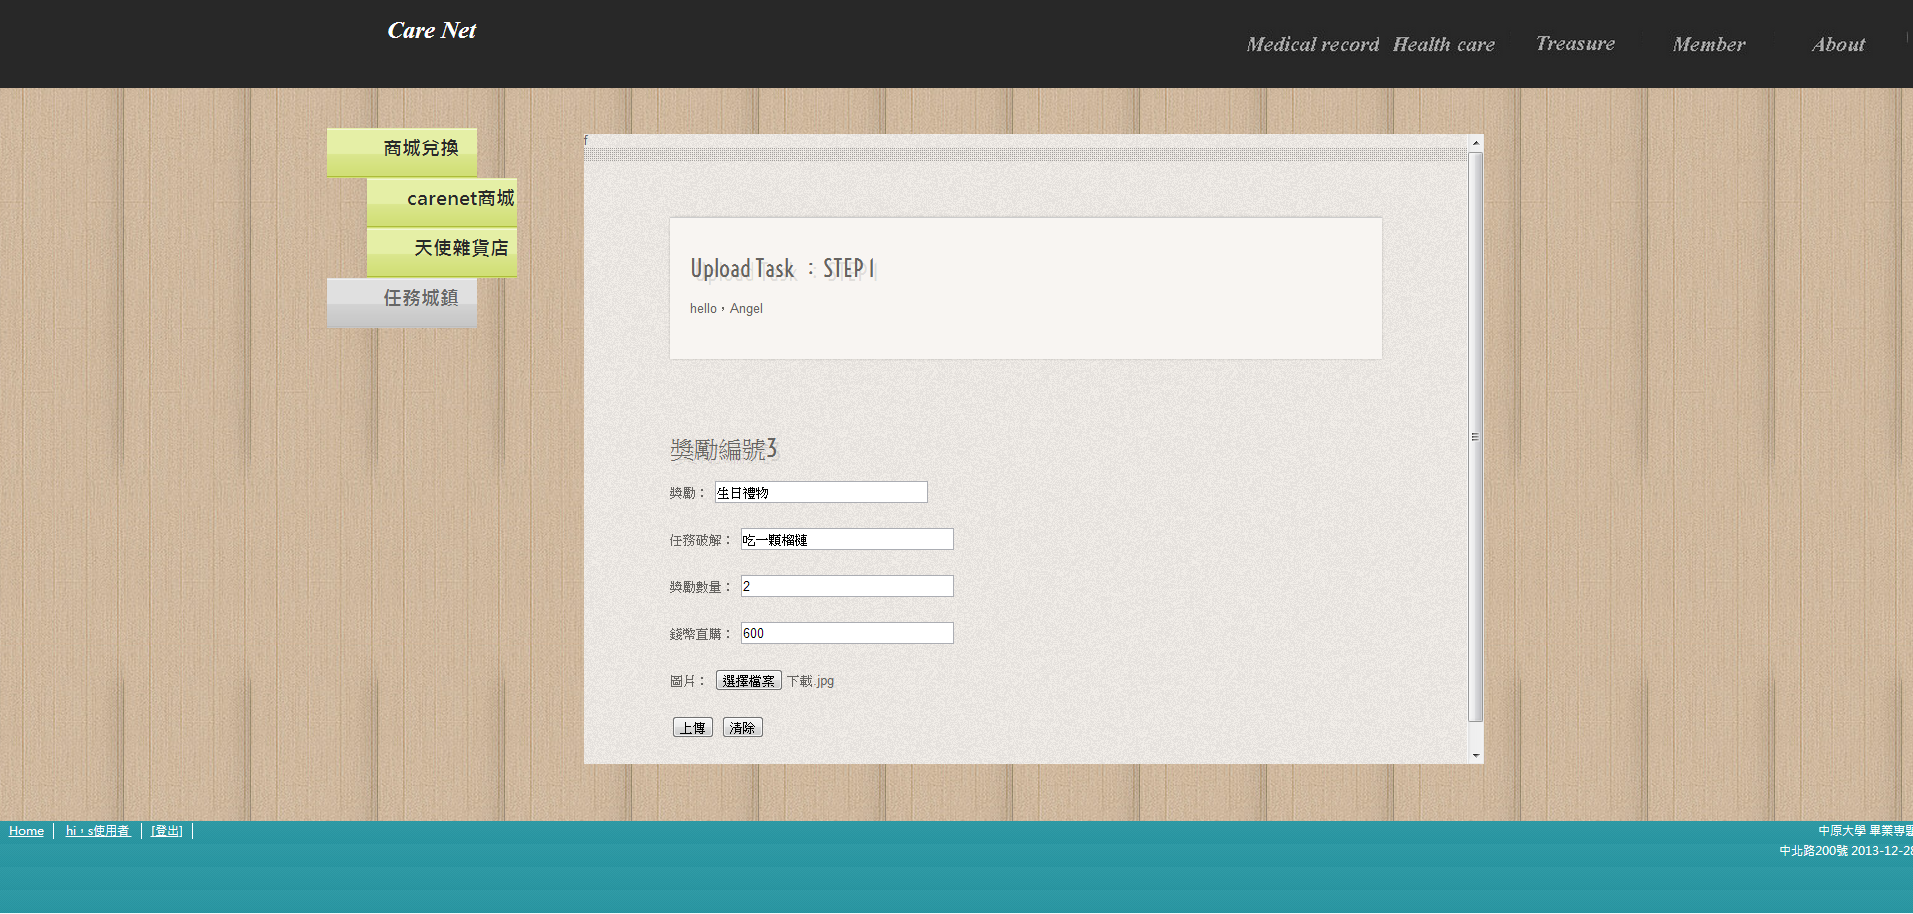Viewport: 1913px width, 914px height.
Task: Open the Member menu item
Action: click(x=1708, y=45)
